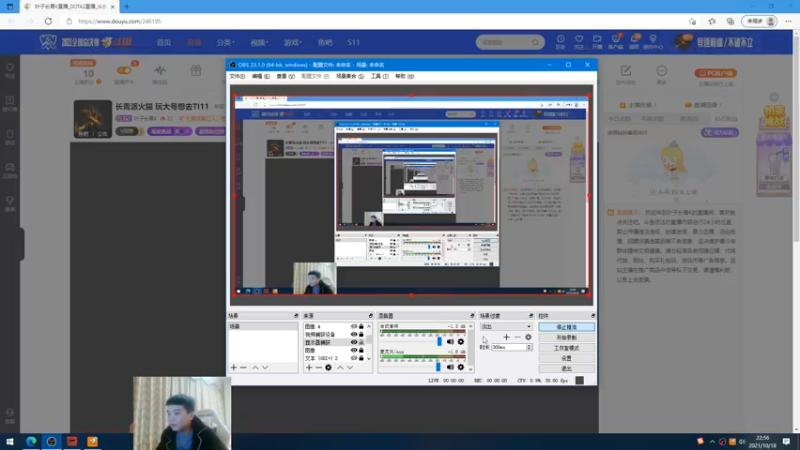Click the transition duration 300ms field
Viewport: 800px width, 450px height.
508,347
